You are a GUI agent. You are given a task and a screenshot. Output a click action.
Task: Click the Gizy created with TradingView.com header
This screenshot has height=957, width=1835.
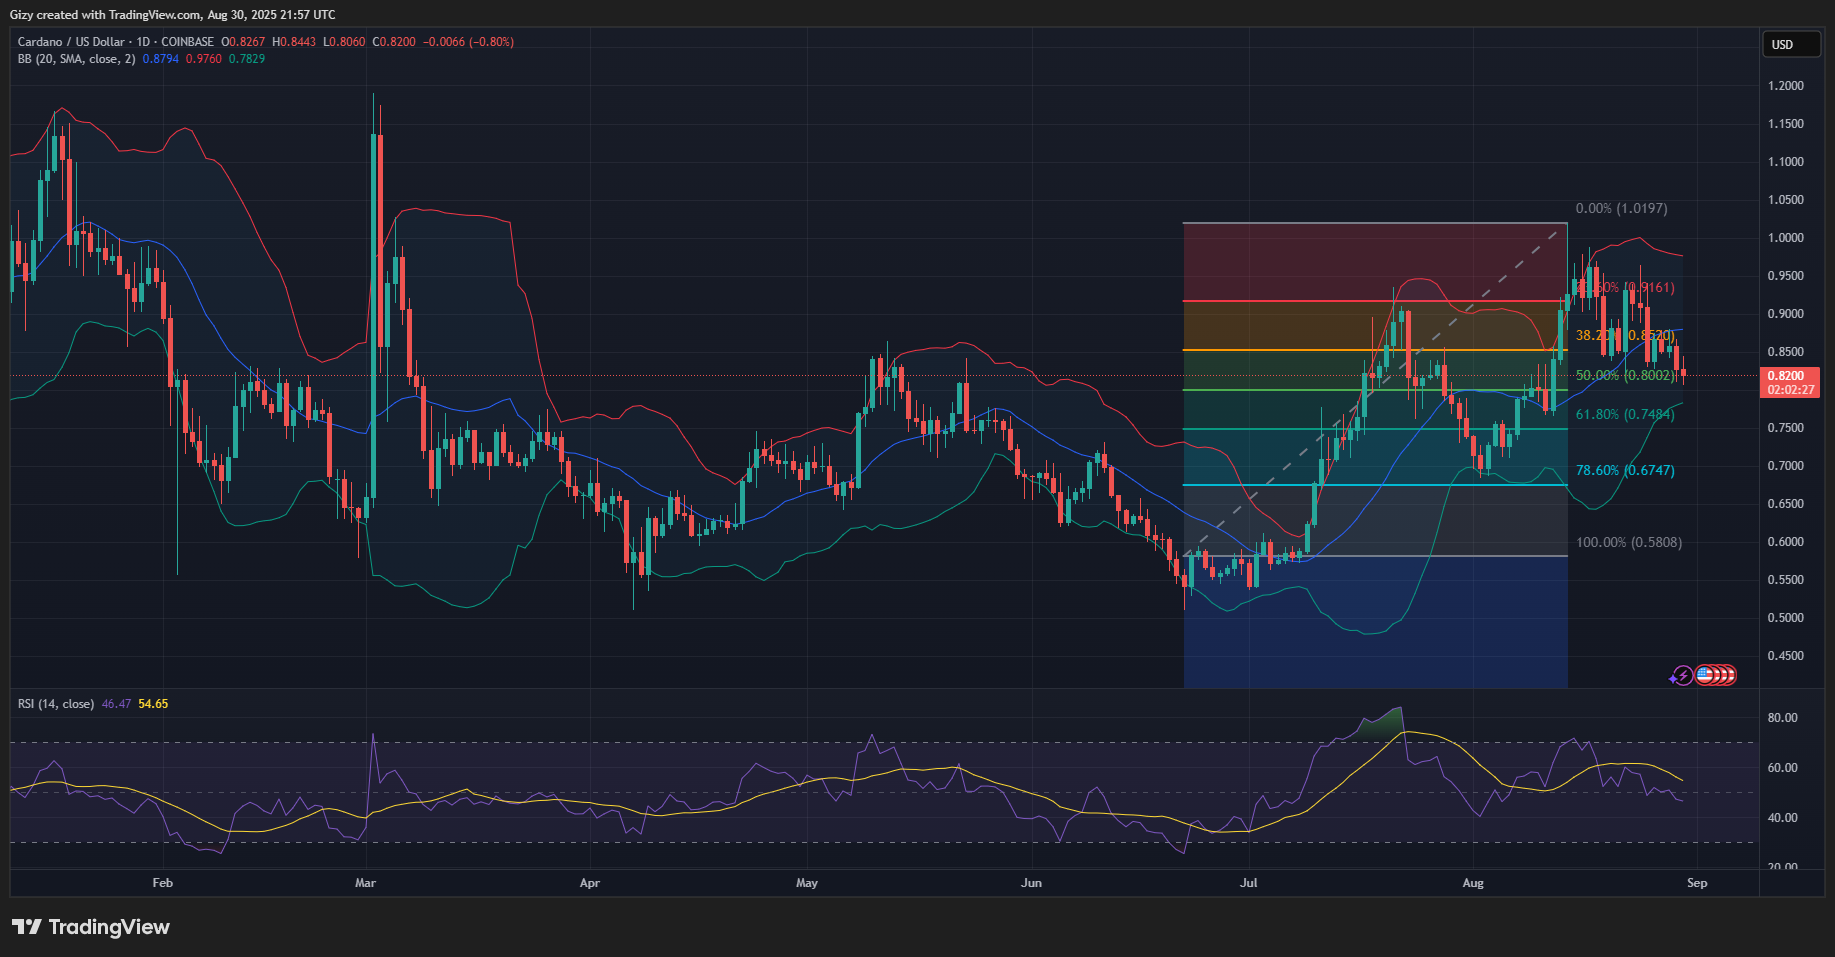coord(172,15)
